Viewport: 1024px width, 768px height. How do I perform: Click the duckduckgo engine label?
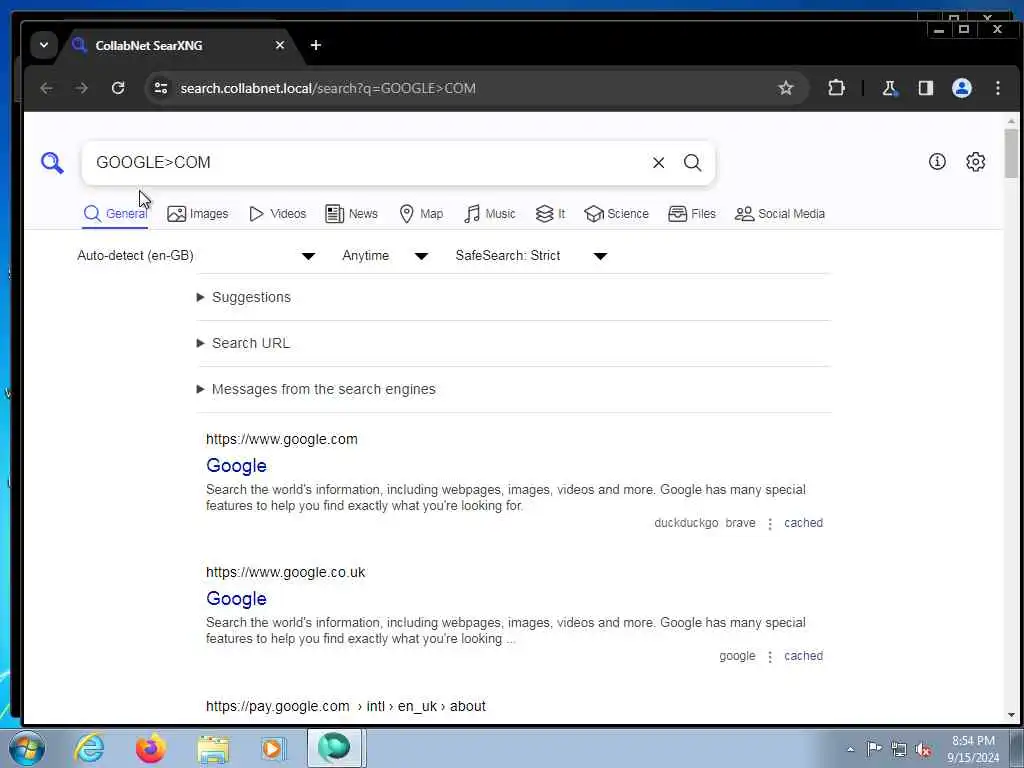[686, 523]
